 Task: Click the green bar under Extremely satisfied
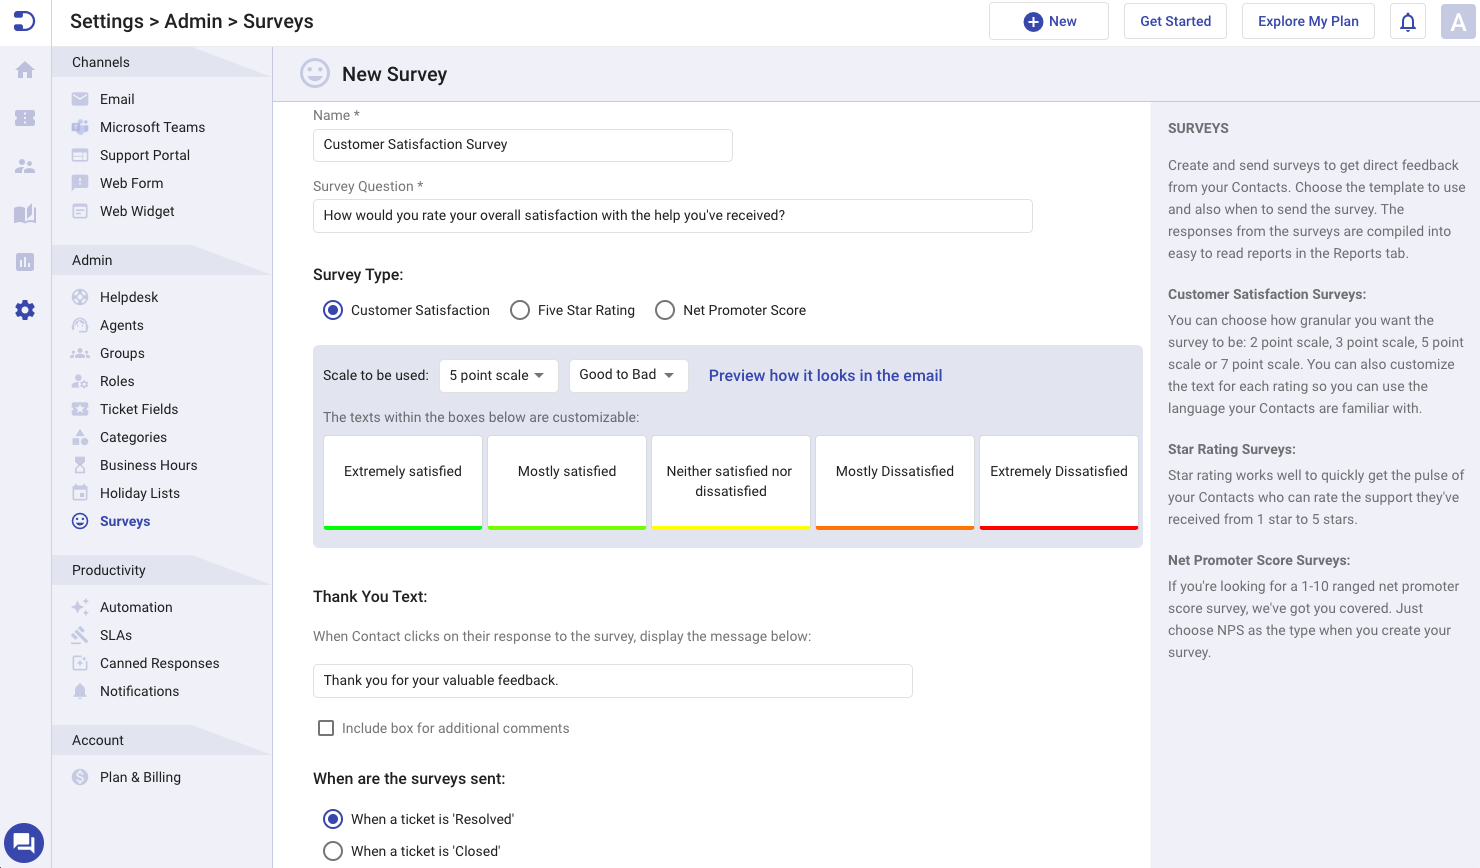402,526
